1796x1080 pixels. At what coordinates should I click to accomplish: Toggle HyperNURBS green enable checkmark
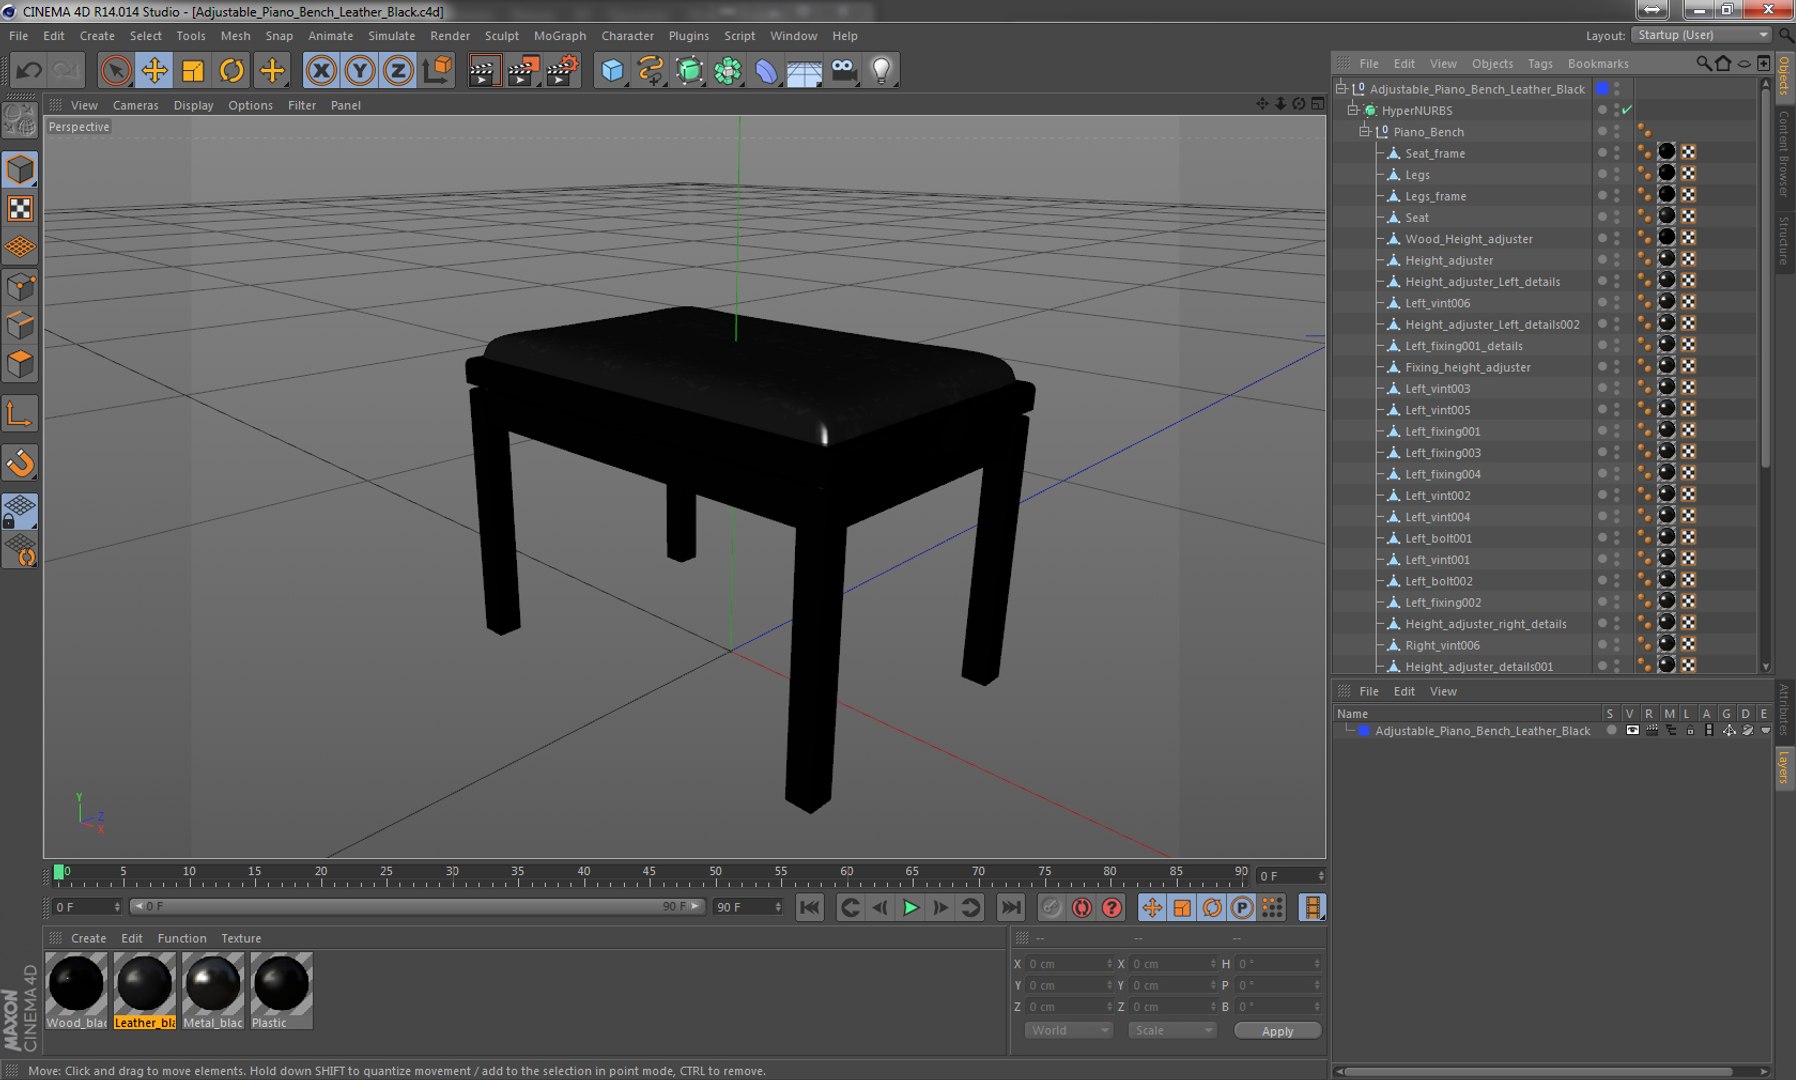coord(1627,110)
